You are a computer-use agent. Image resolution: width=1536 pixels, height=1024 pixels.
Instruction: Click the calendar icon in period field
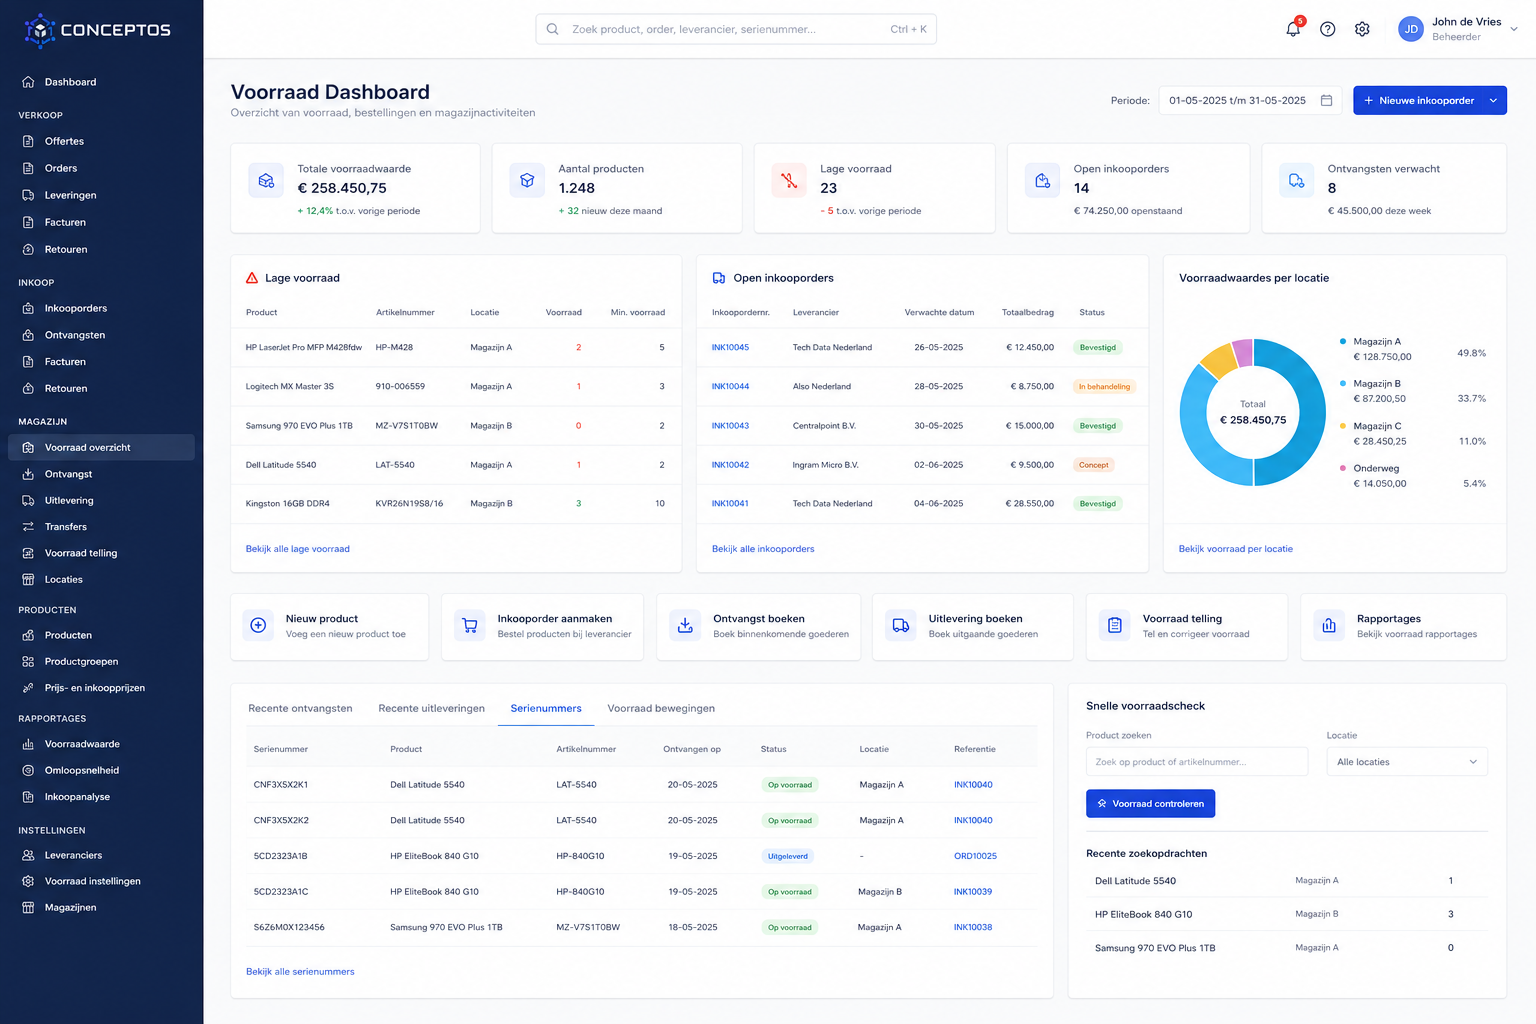point(1326,100)
